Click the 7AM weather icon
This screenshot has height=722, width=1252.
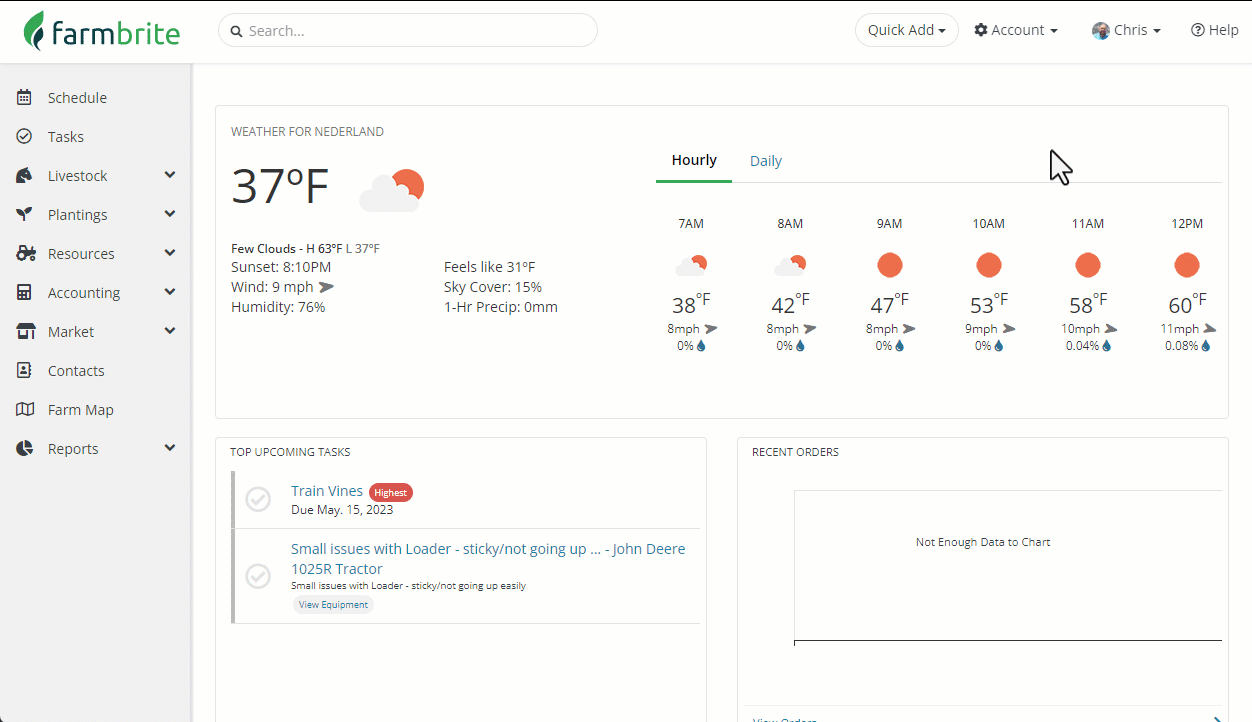click(691, 266)
